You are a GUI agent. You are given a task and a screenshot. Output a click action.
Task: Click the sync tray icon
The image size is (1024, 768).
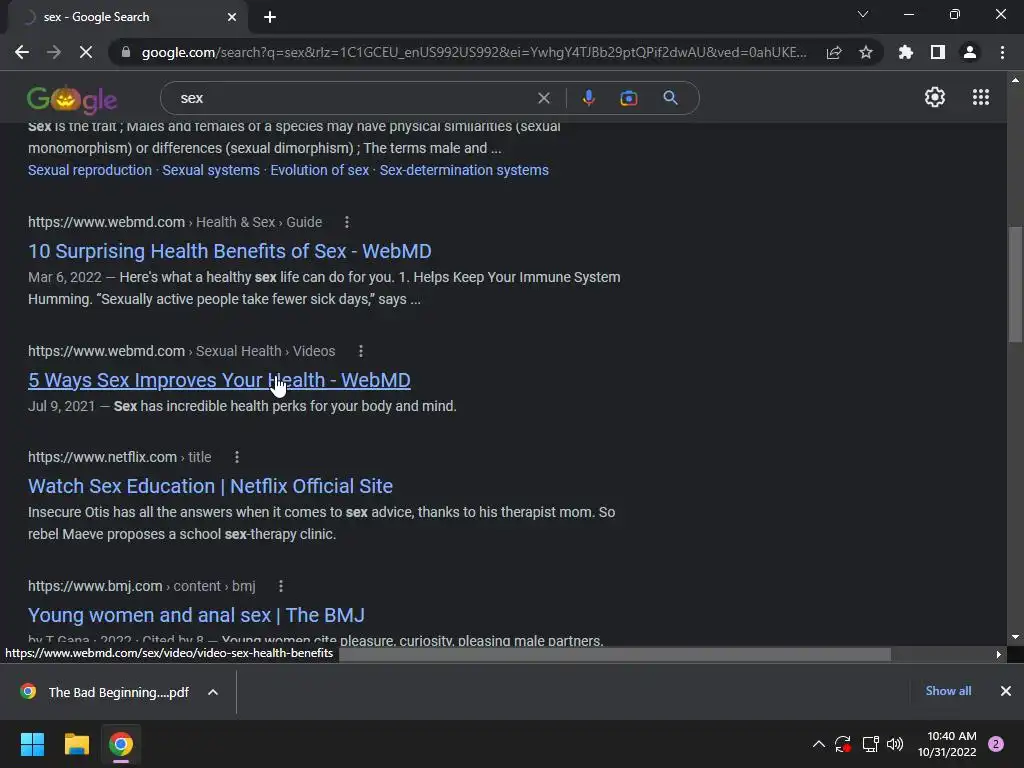843,744
